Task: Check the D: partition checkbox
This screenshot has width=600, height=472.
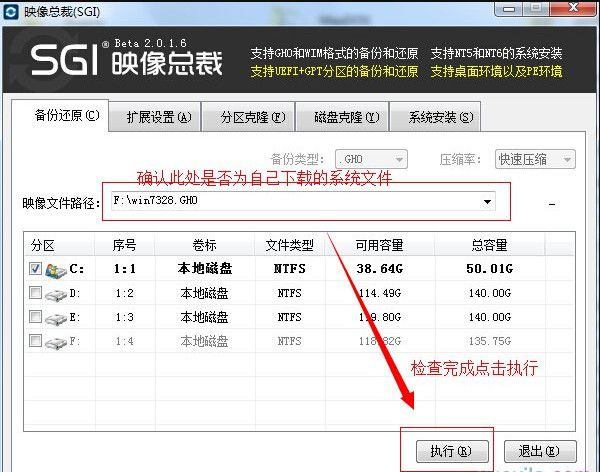Action: pyautogui.click(x=35, y=293)
